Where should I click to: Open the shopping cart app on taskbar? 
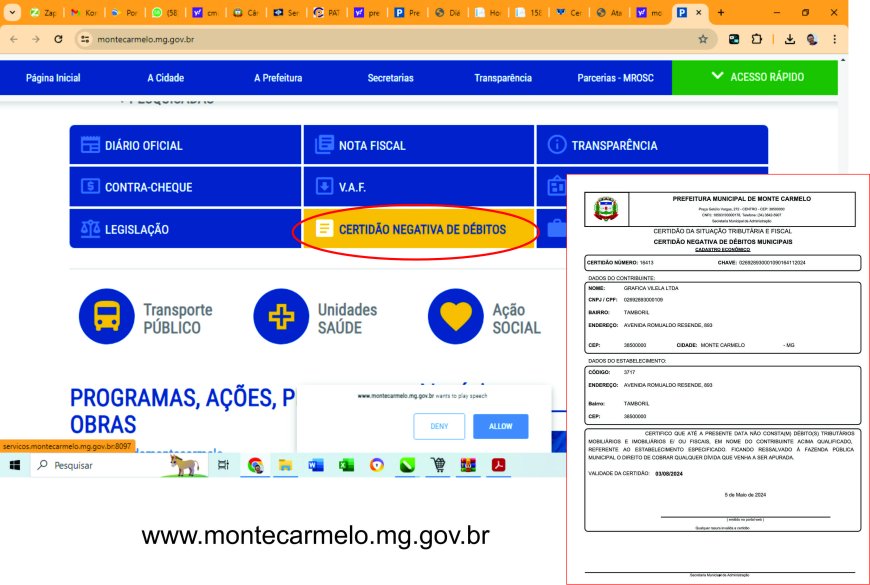tap(438, 465)
